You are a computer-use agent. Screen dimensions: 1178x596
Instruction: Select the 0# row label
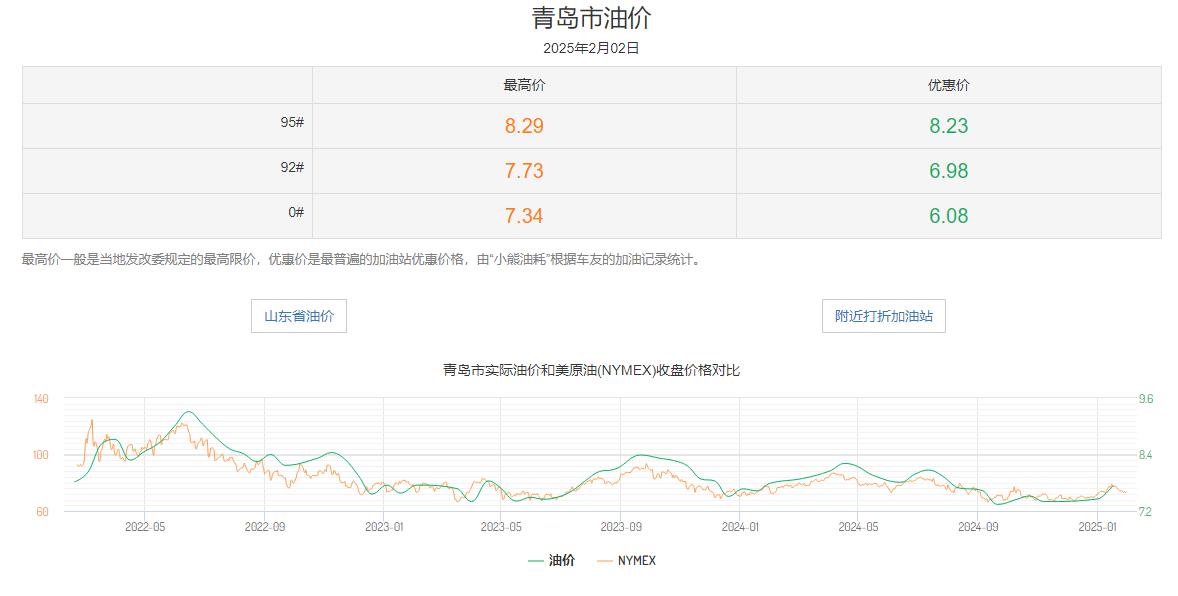(x=295, y=212)
